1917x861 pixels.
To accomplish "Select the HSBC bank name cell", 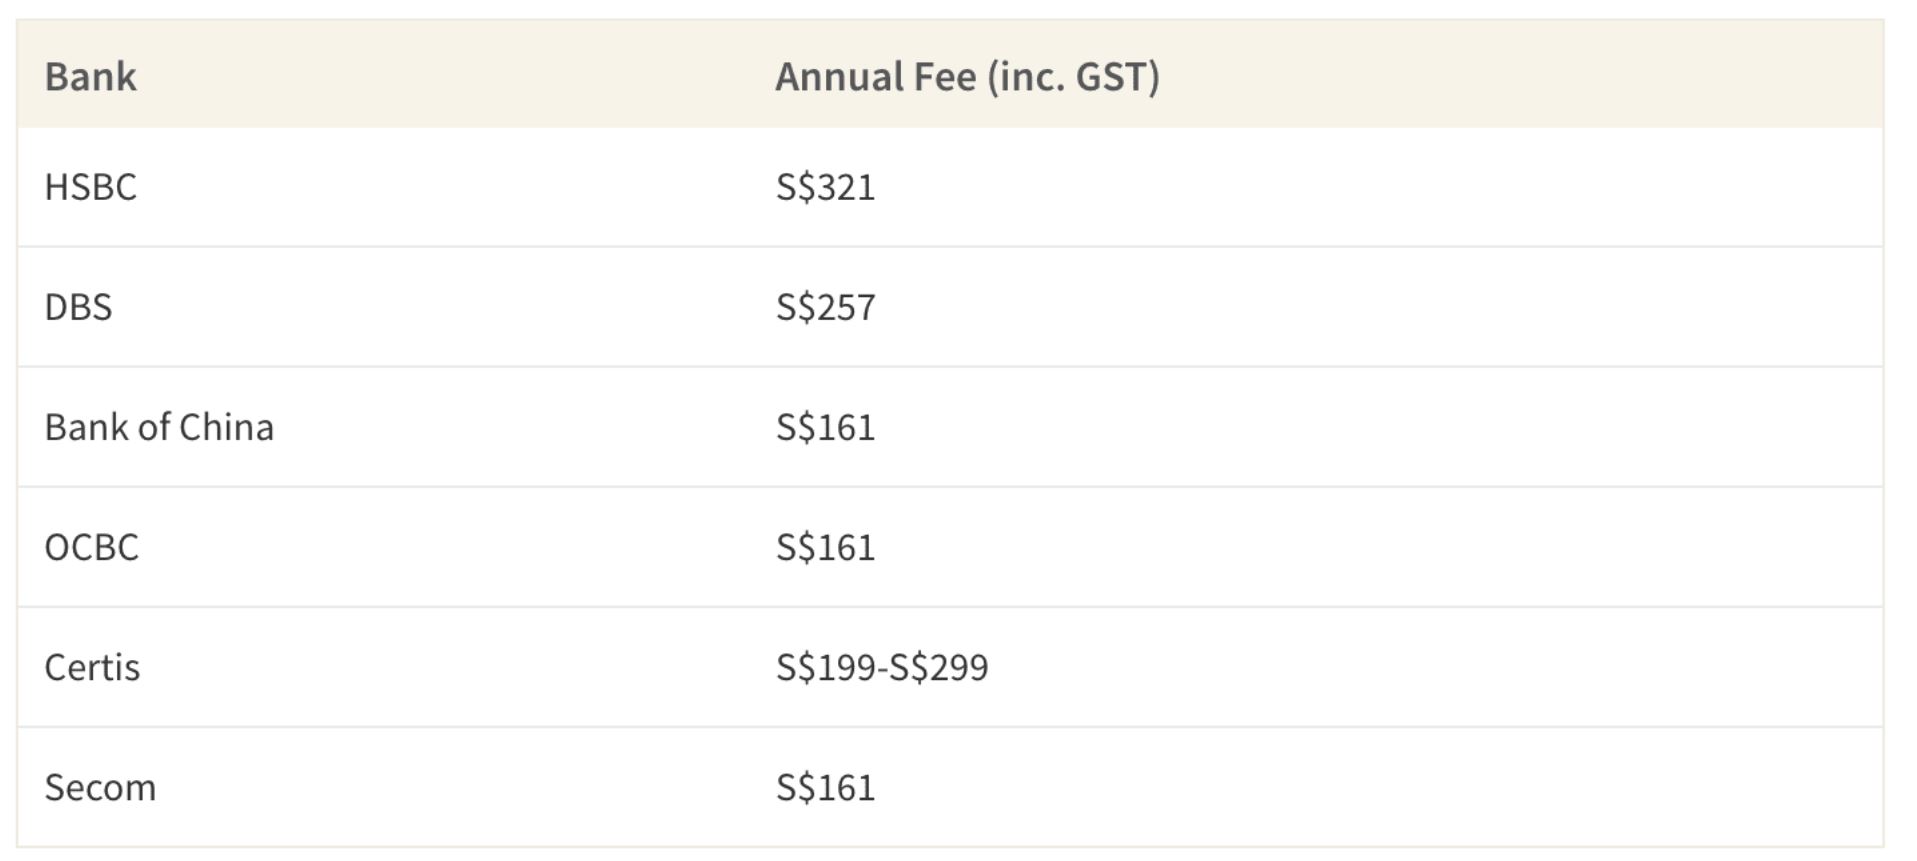I will 90,187.
